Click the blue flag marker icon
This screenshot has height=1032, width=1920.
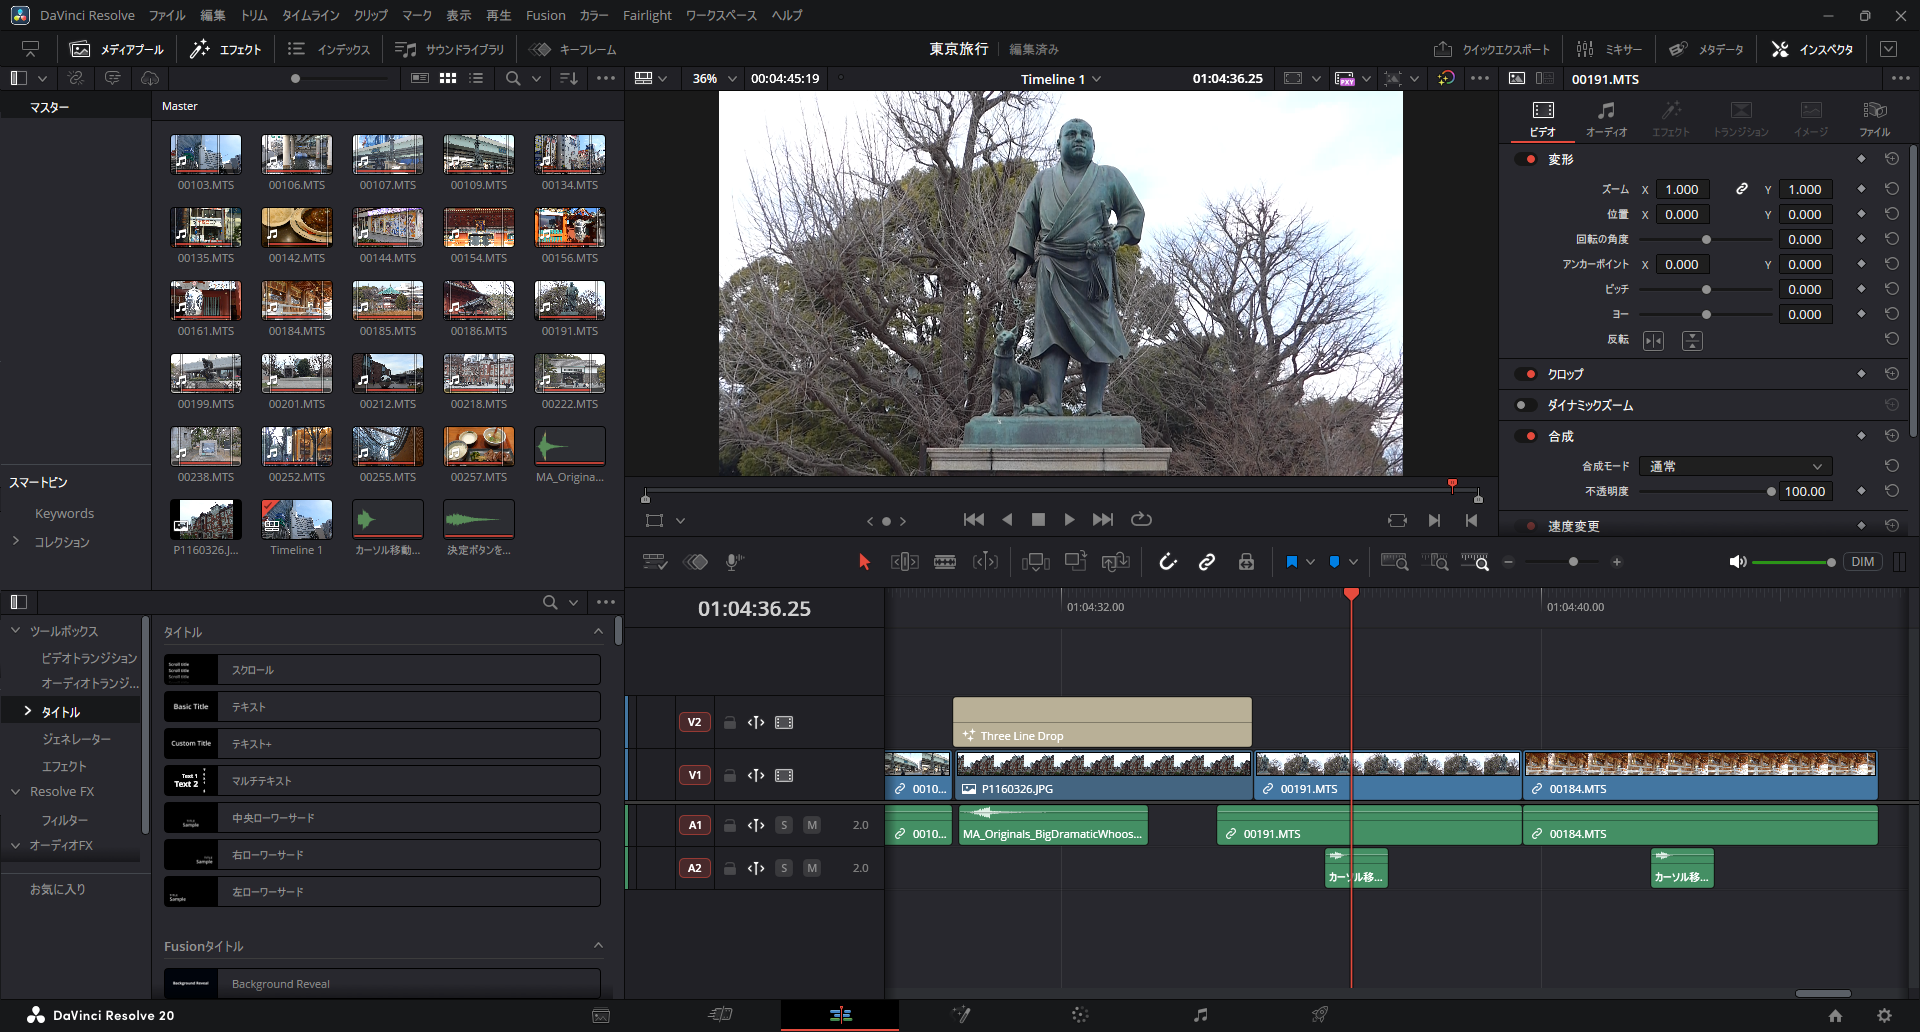pos(1291,562)
